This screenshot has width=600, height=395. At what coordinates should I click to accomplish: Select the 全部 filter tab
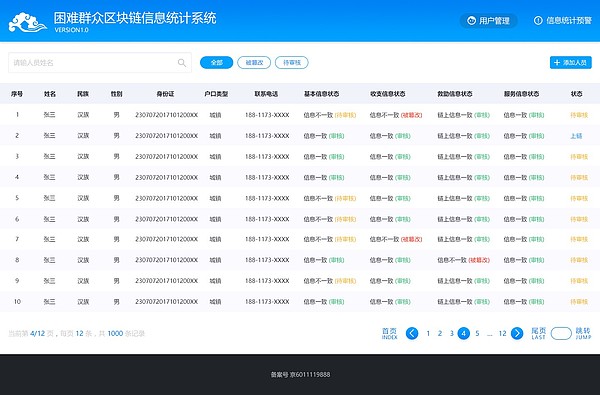[x=217, y=62]
